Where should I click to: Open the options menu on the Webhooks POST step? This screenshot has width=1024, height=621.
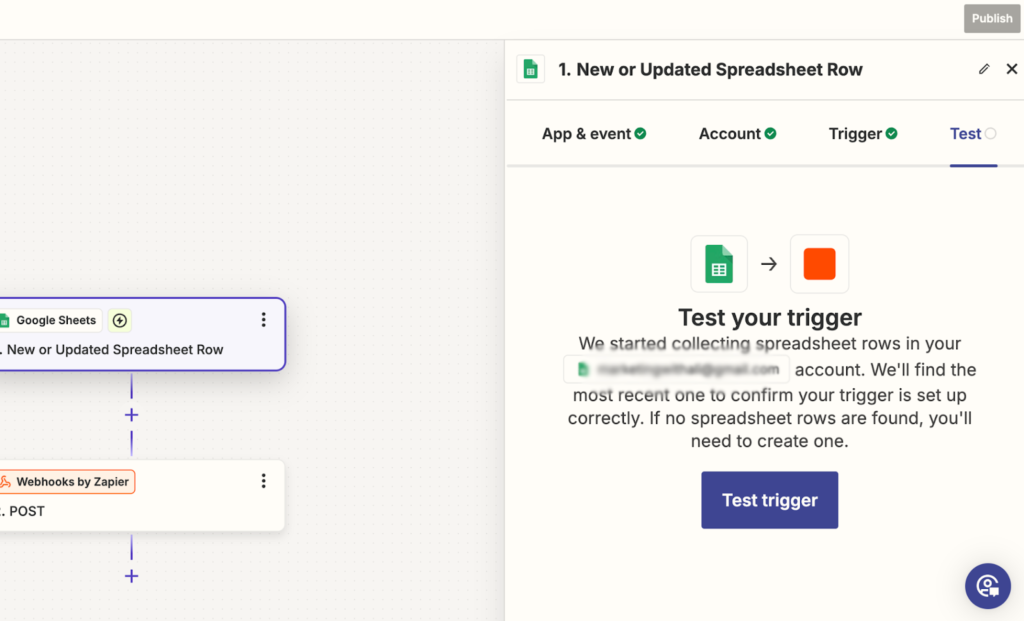coord(263,480)
